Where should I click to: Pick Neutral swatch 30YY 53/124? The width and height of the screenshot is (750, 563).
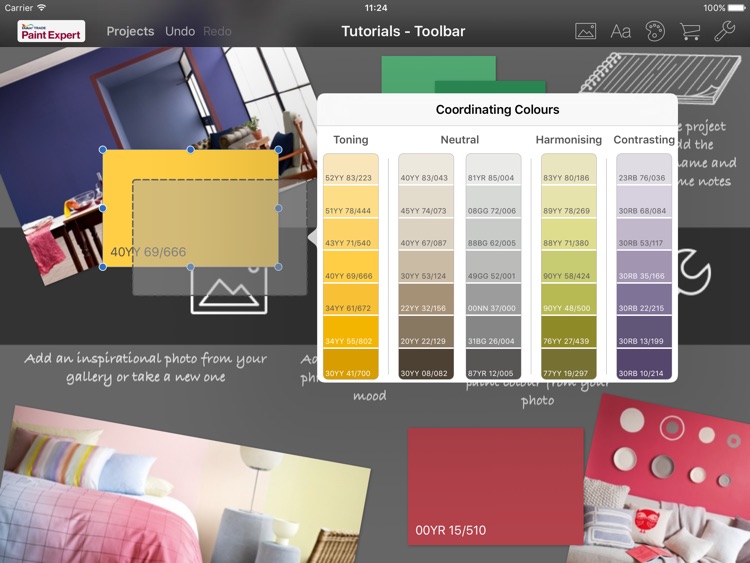tap(426, 267)
